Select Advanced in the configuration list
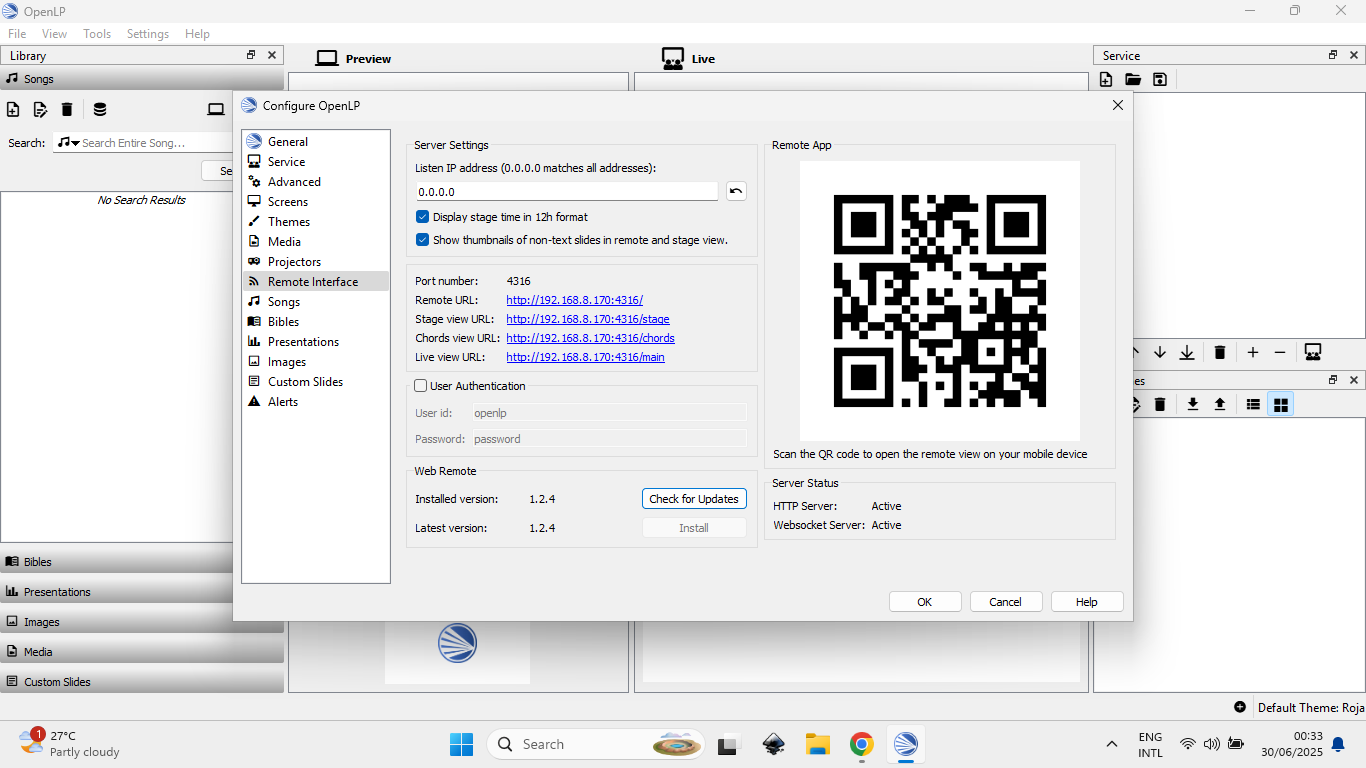The width and height of the screenshot is (1366, 768). pyautogui.click(x=316, y=182)
